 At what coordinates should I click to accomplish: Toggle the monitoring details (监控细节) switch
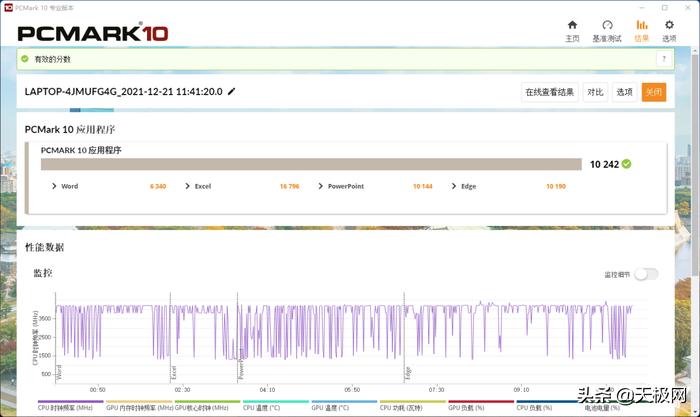tap(646, 274)
